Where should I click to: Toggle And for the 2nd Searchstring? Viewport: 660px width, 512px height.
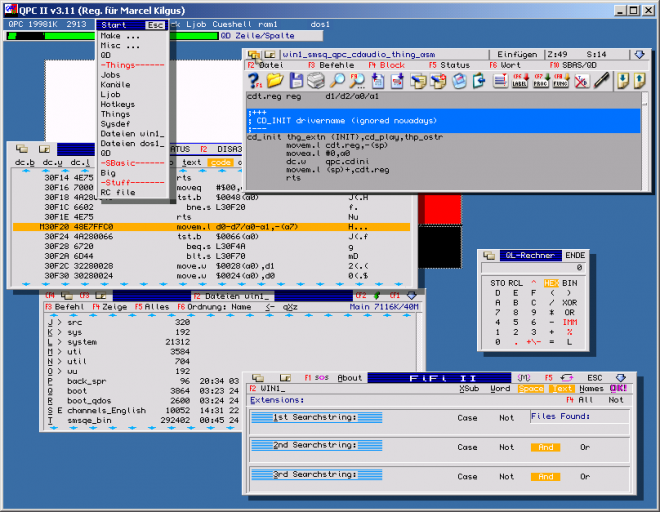click(544, 447)
